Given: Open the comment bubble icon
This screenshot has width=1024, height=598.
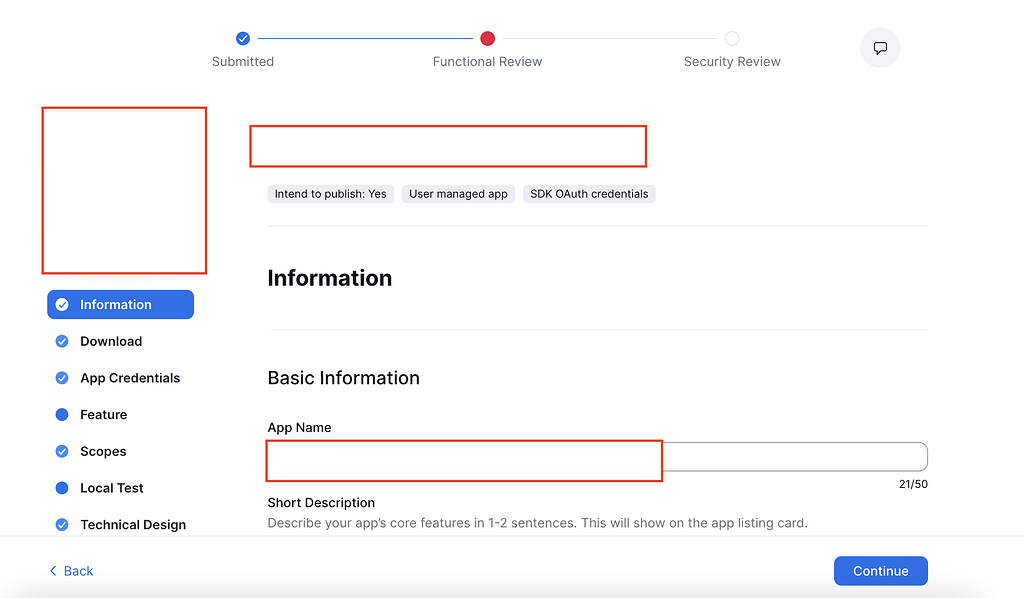Looking at the screenshot, I should click(x=880, y=47).
